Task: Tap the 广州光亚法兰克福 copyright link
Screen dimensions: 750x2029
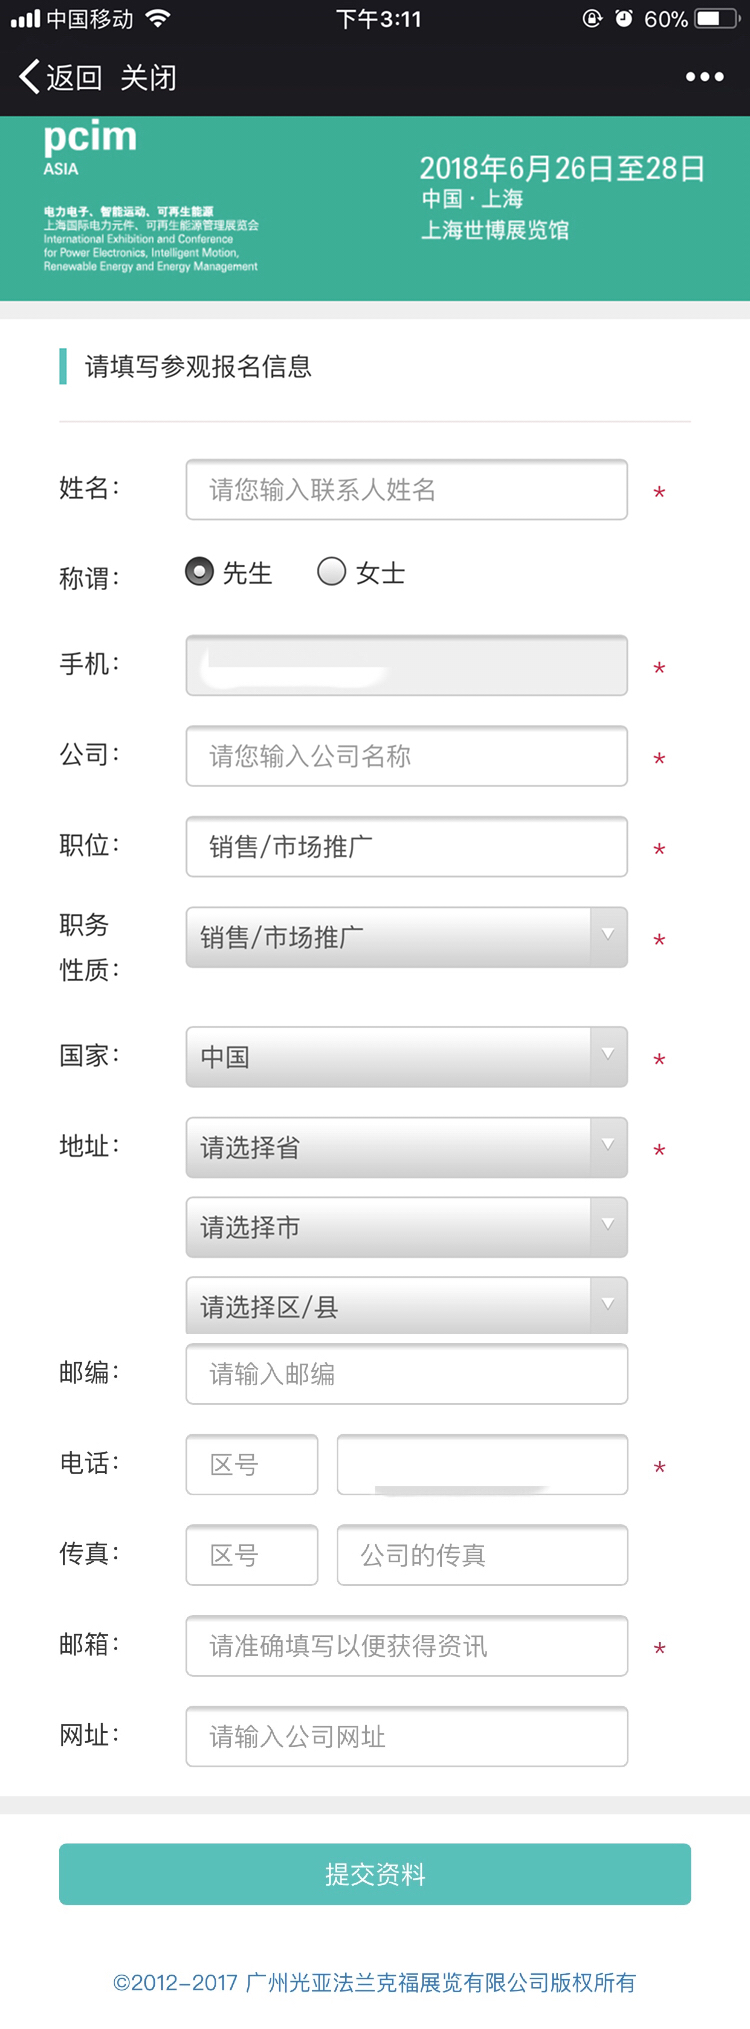Action: click(x=375, y=1982)
